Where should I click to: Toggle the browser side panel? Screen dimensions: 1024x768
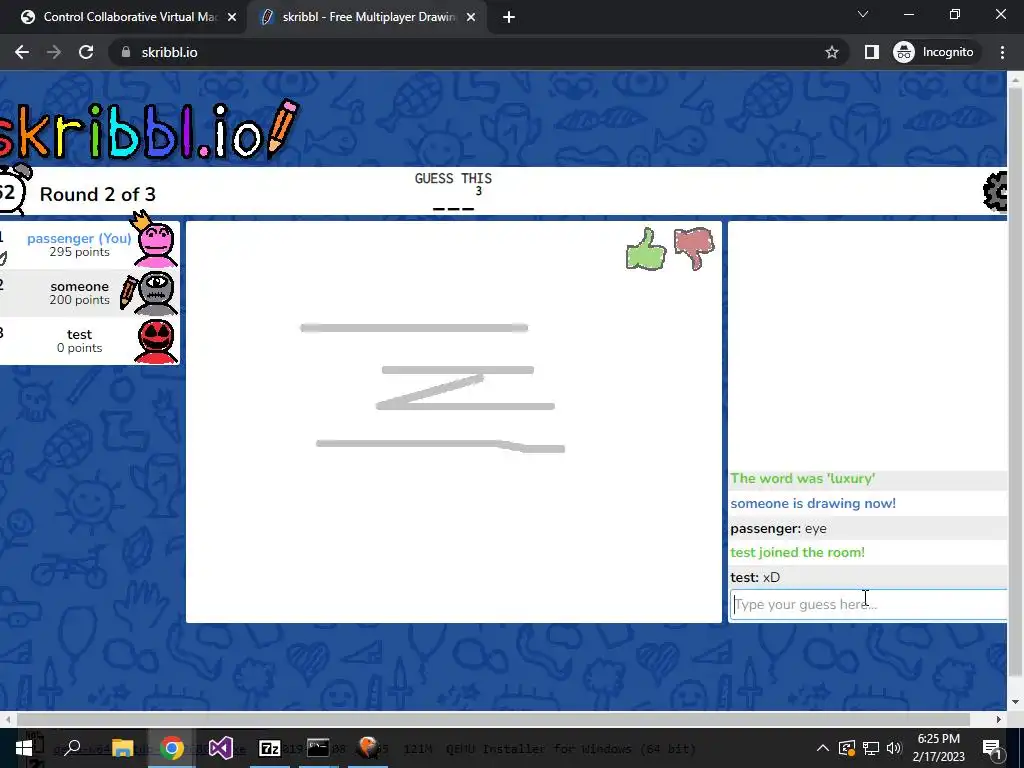point(872,52)
